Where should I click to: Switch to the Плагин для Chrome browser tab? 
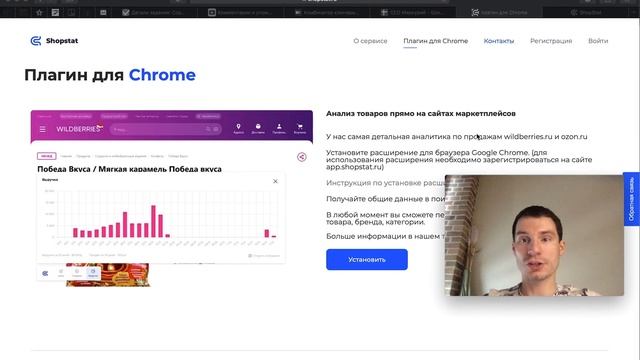500,13
